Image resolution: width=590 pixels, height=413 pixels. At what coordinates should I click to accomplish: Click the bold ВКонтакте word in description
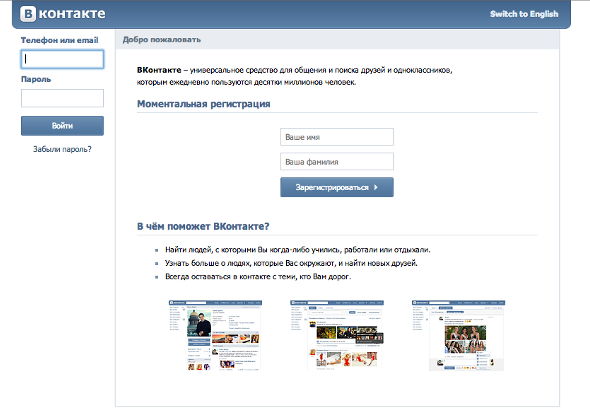click(159, 70)
